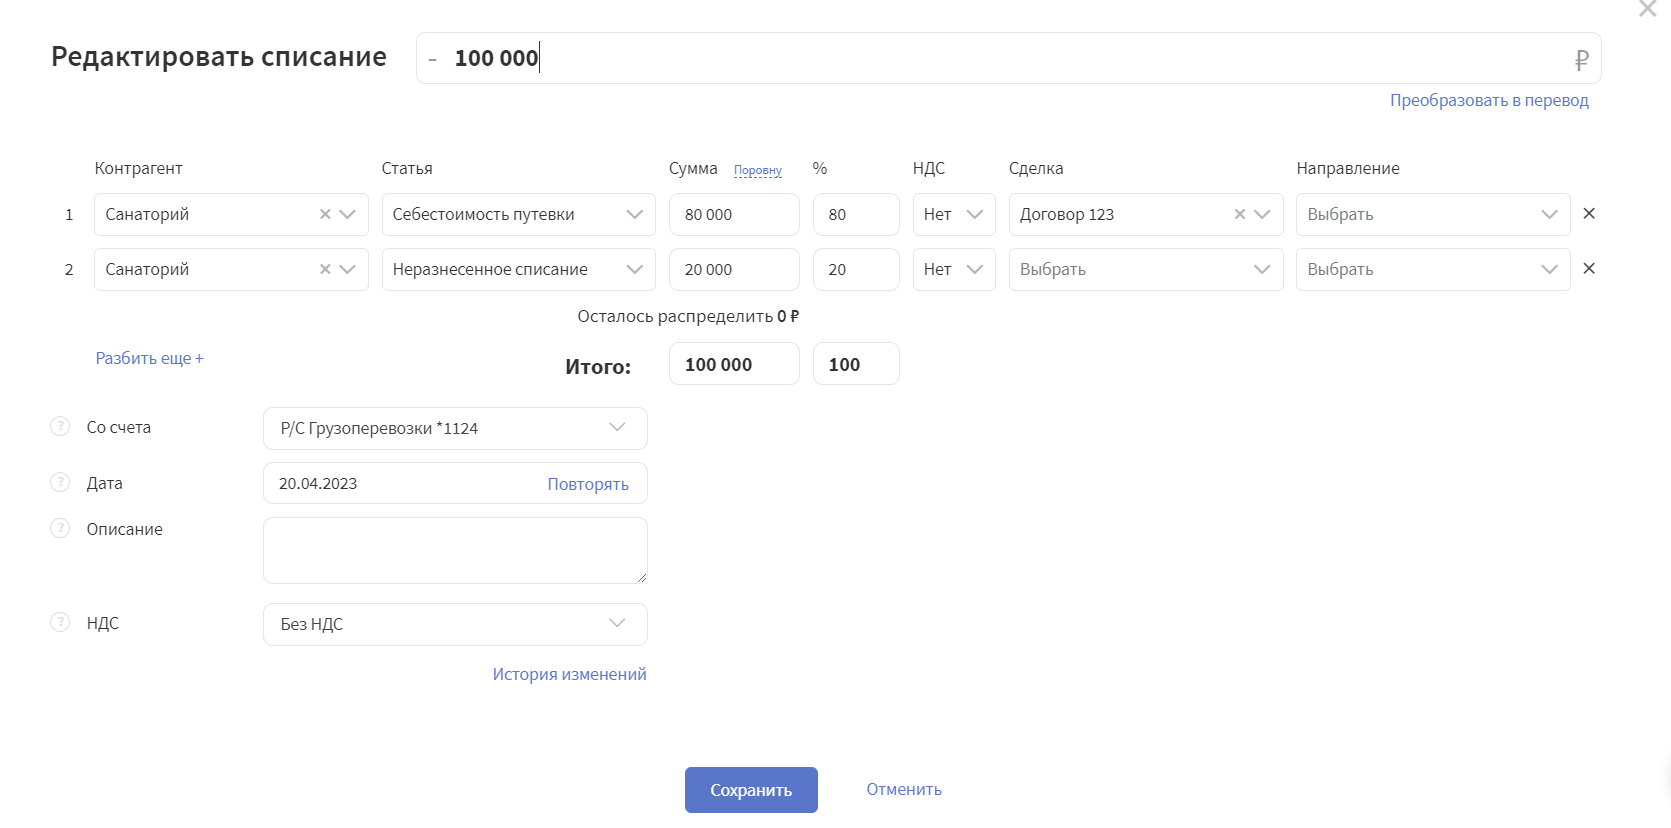1671x828 pixels.
Task: Open the row 2 contractor dropdown
Action: 348,269
